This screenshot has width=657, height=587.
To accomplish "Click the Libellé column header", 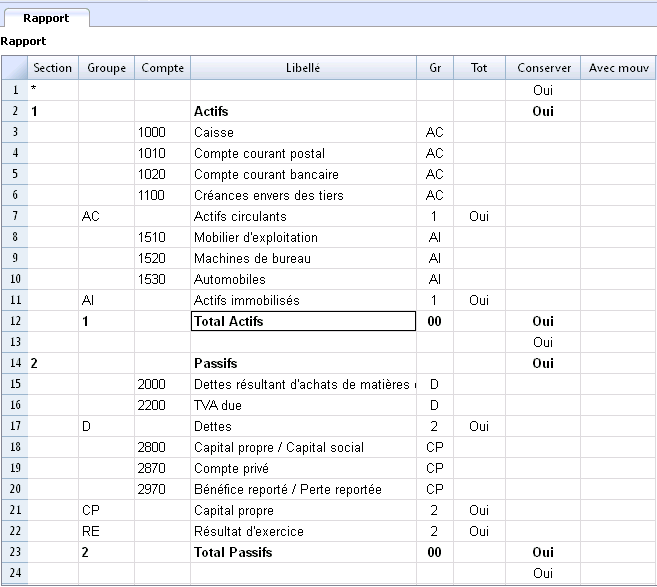I will [303, 68].
